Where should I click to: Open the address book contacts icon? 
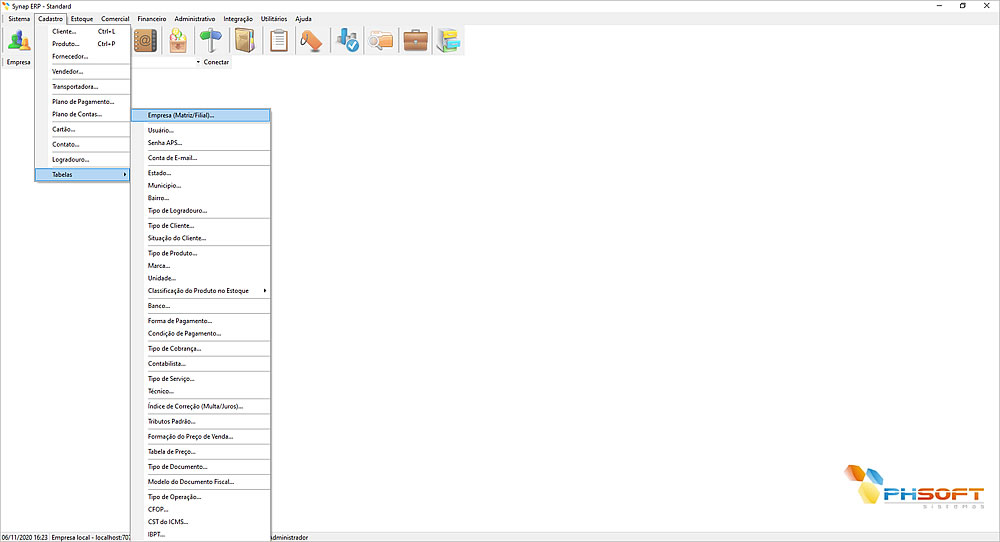click(146, 41)
